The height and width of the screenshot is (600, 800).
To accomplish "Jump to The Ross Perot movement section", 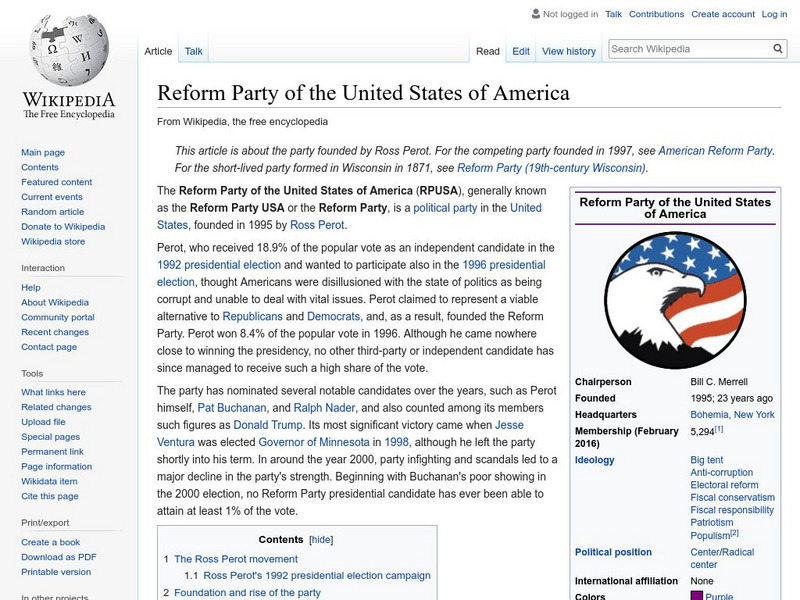I will 236,559.
